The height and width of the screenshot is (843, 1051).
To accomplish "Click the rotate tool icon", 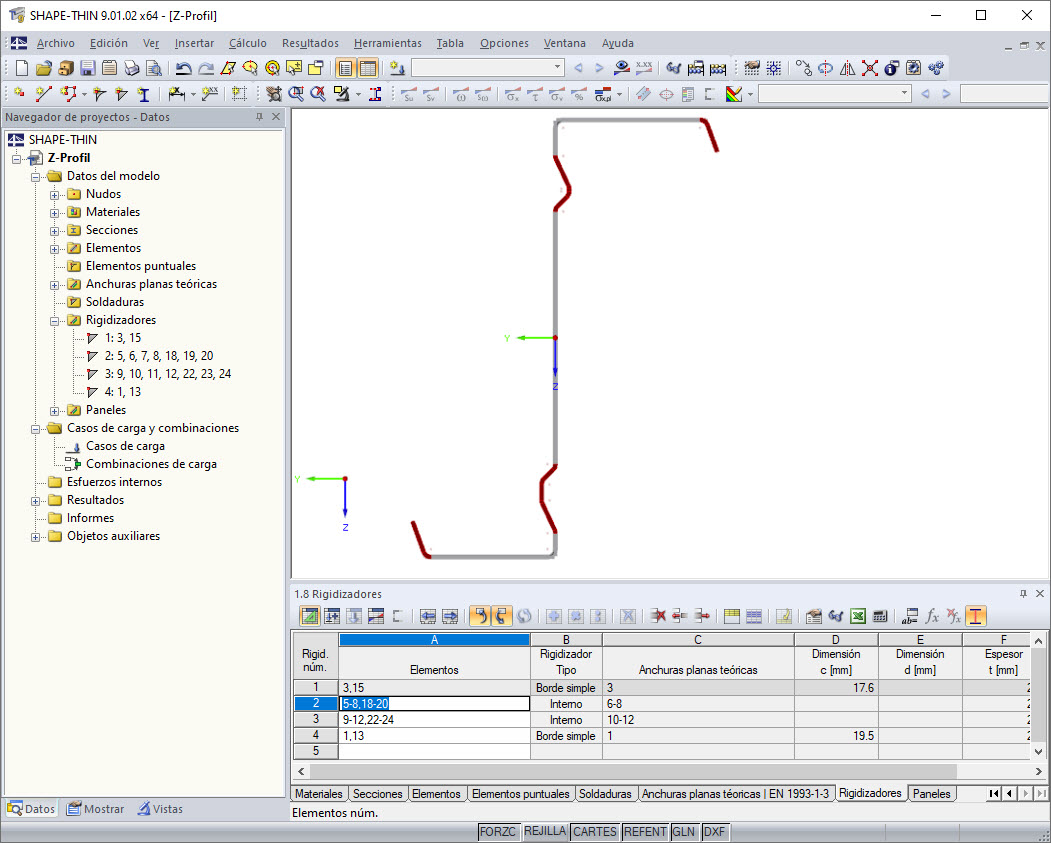I will point(825,68).
